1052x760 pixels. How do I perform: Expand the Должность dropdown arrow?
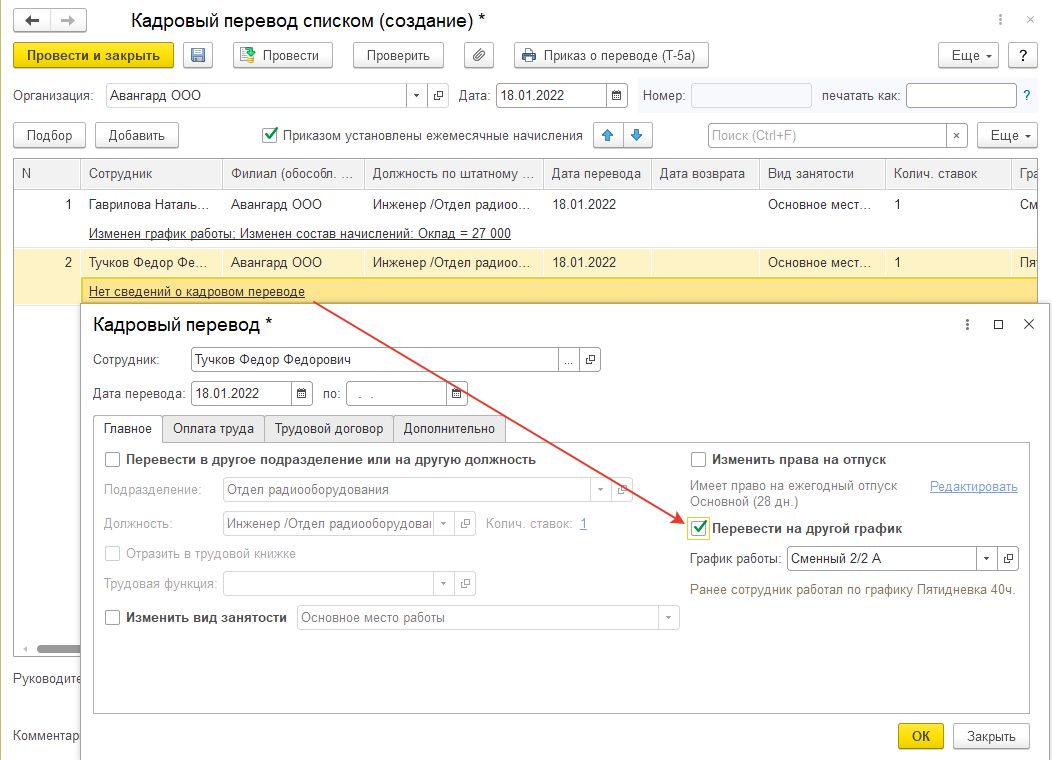pyautogui.click(x=443, y=524)
